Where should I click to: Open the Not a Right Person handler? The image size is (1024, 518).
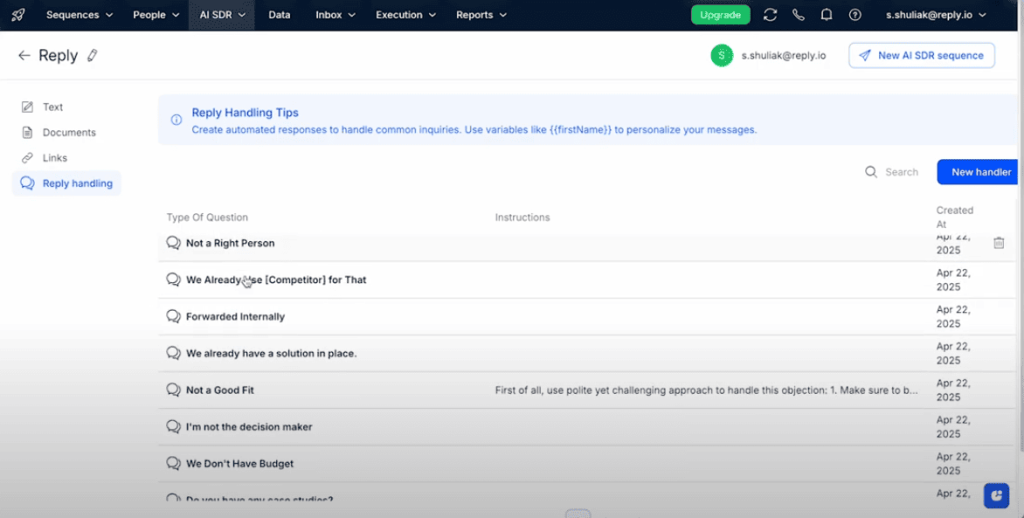point(230,243)
